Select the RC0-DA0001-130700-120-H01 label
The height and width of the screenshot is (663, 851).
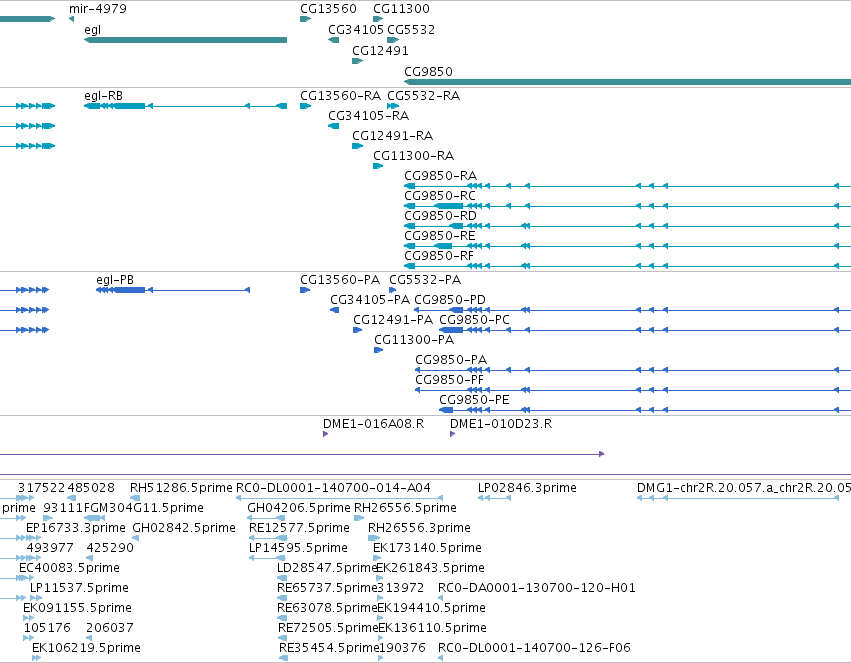(x=537, y=588)
